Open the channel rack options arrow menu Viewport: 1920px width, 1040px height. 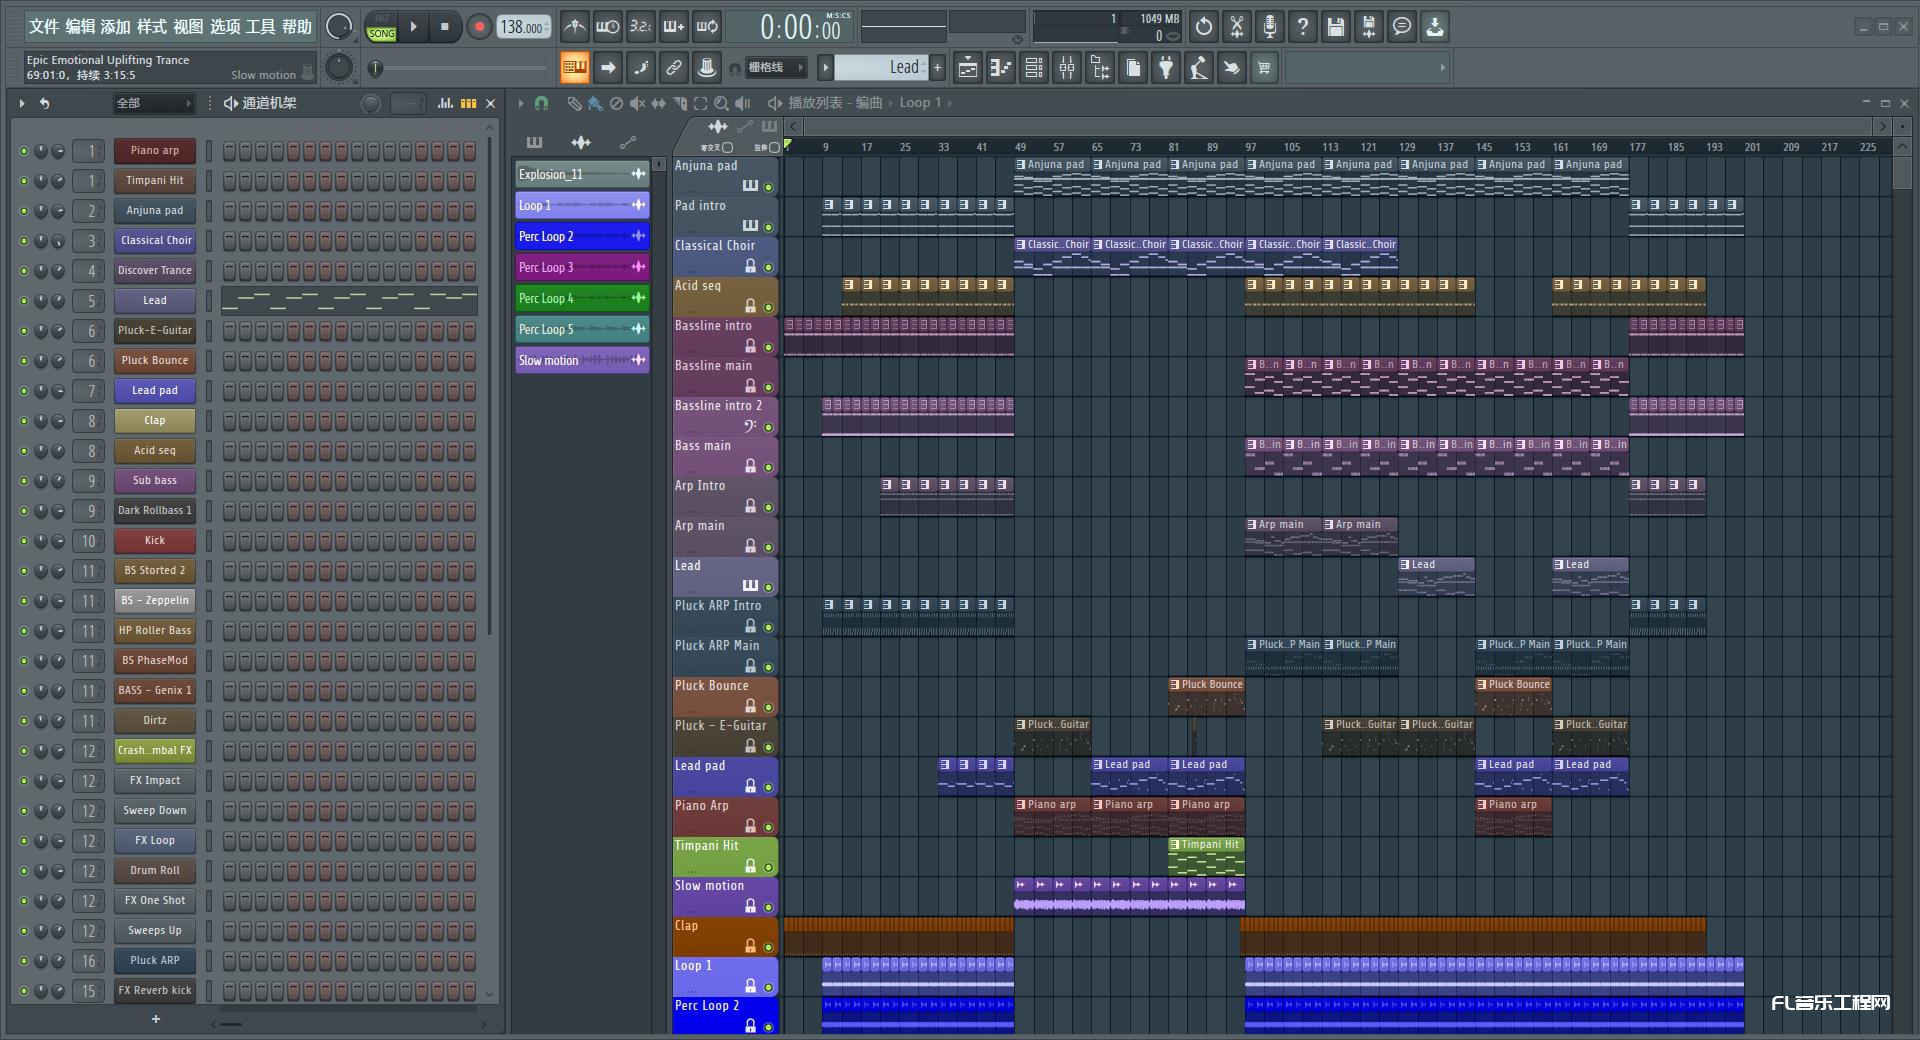pyautogui.click(x=21, y=103)
